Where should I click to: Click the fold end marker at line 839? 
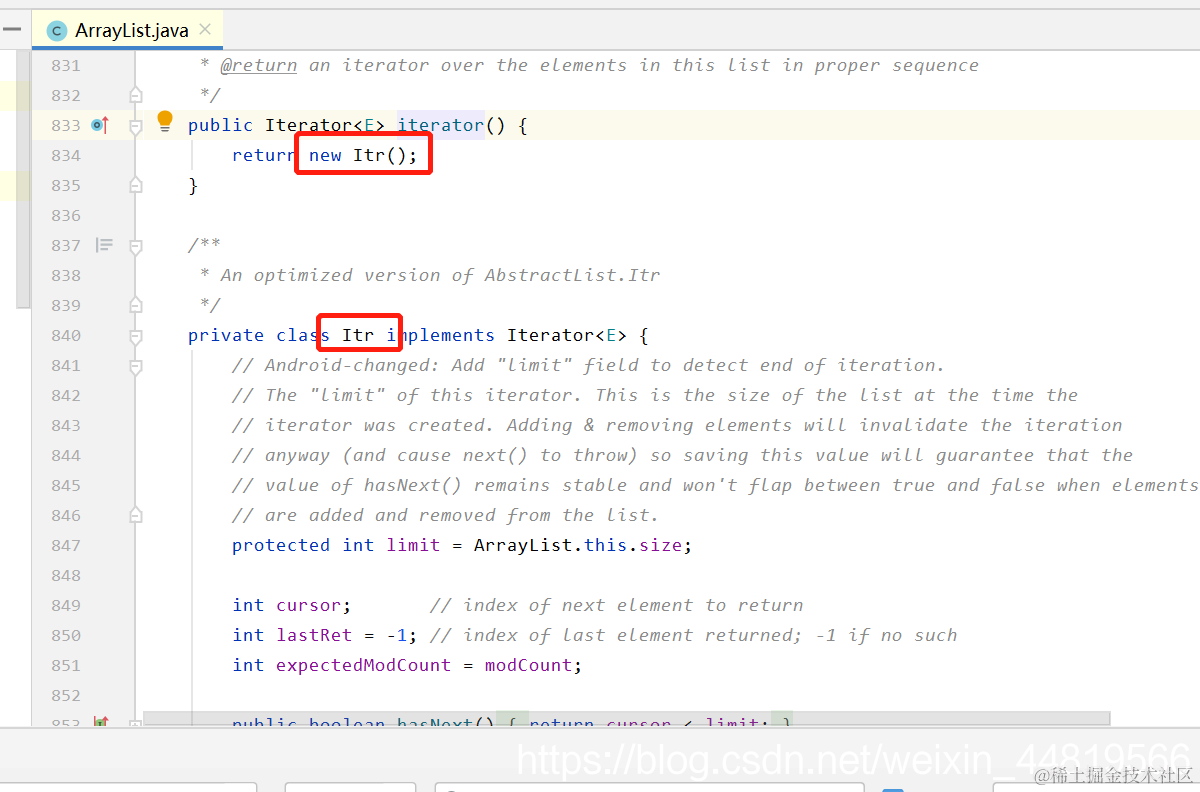[136, 305]
